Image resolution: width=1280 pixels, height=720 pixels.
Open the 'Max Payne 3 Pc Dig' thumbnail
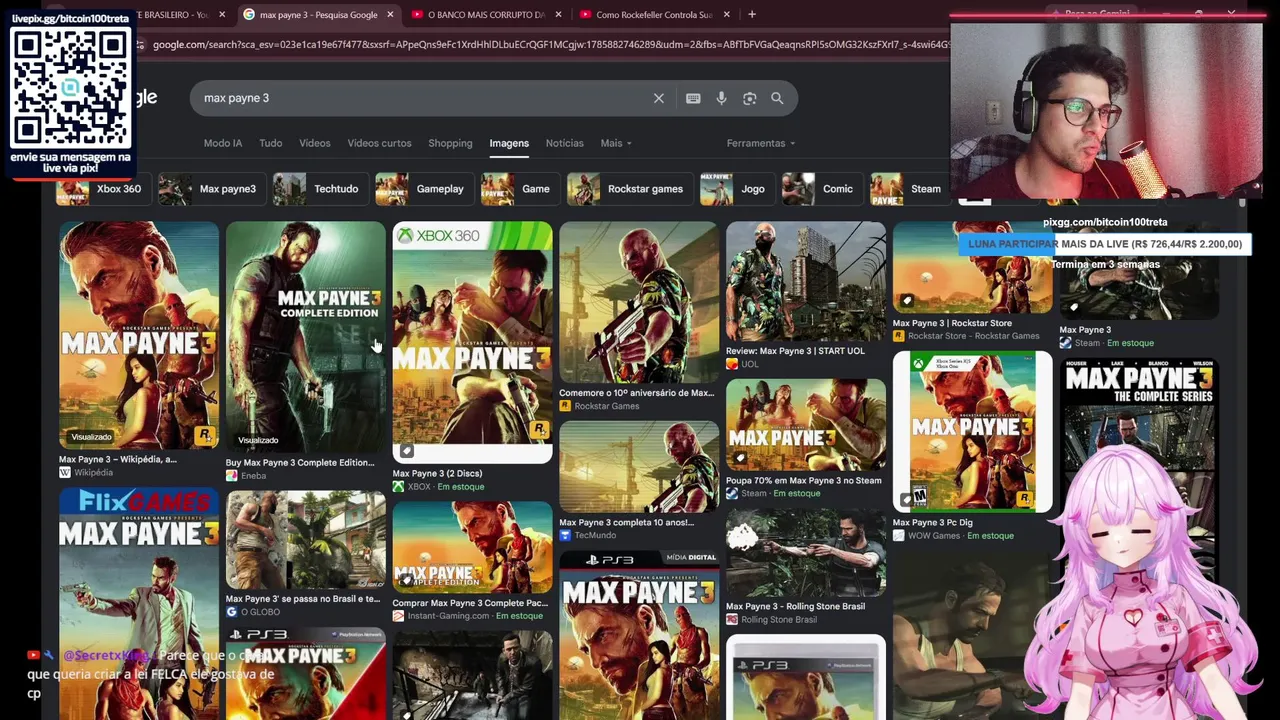click(x=972, y=432)
